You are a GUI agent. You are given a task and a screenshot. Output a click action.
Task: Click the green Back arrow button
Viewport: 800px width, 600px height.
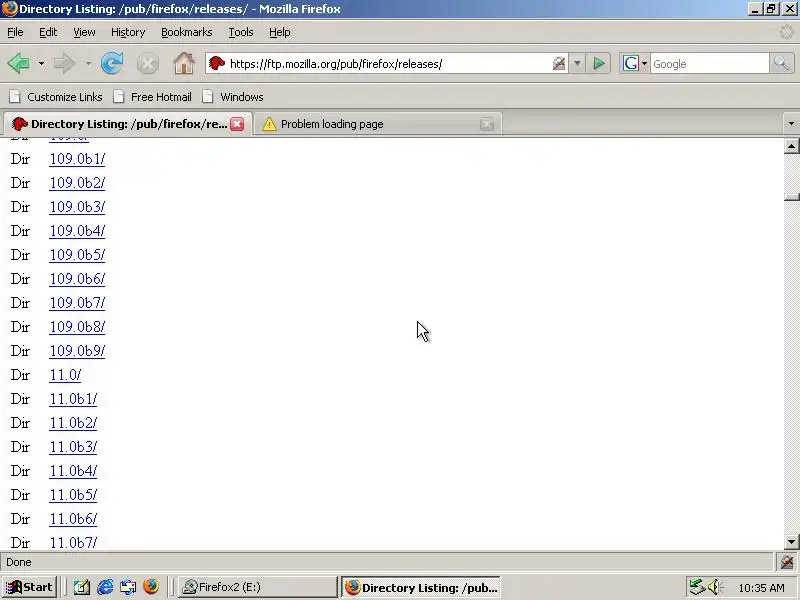[19, 64]
